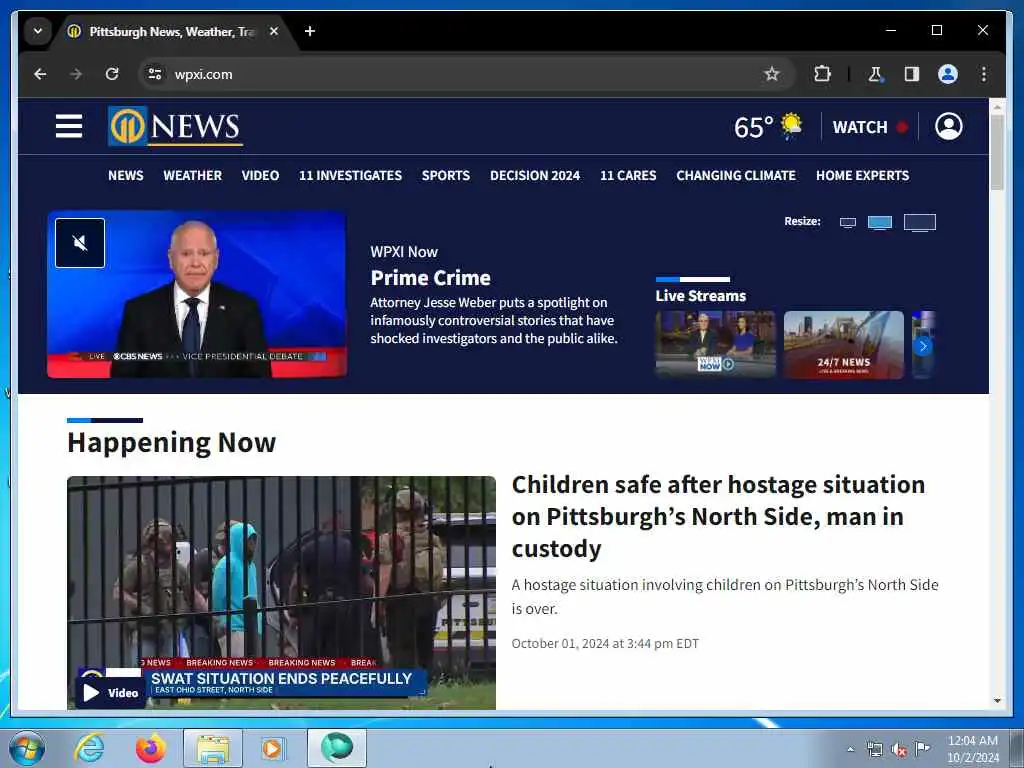Image resolution: width=1024 pixels, height=768 pixels.
Task: Open Windows Explorer from the taskbar
Action: click(x=213, y=748)
